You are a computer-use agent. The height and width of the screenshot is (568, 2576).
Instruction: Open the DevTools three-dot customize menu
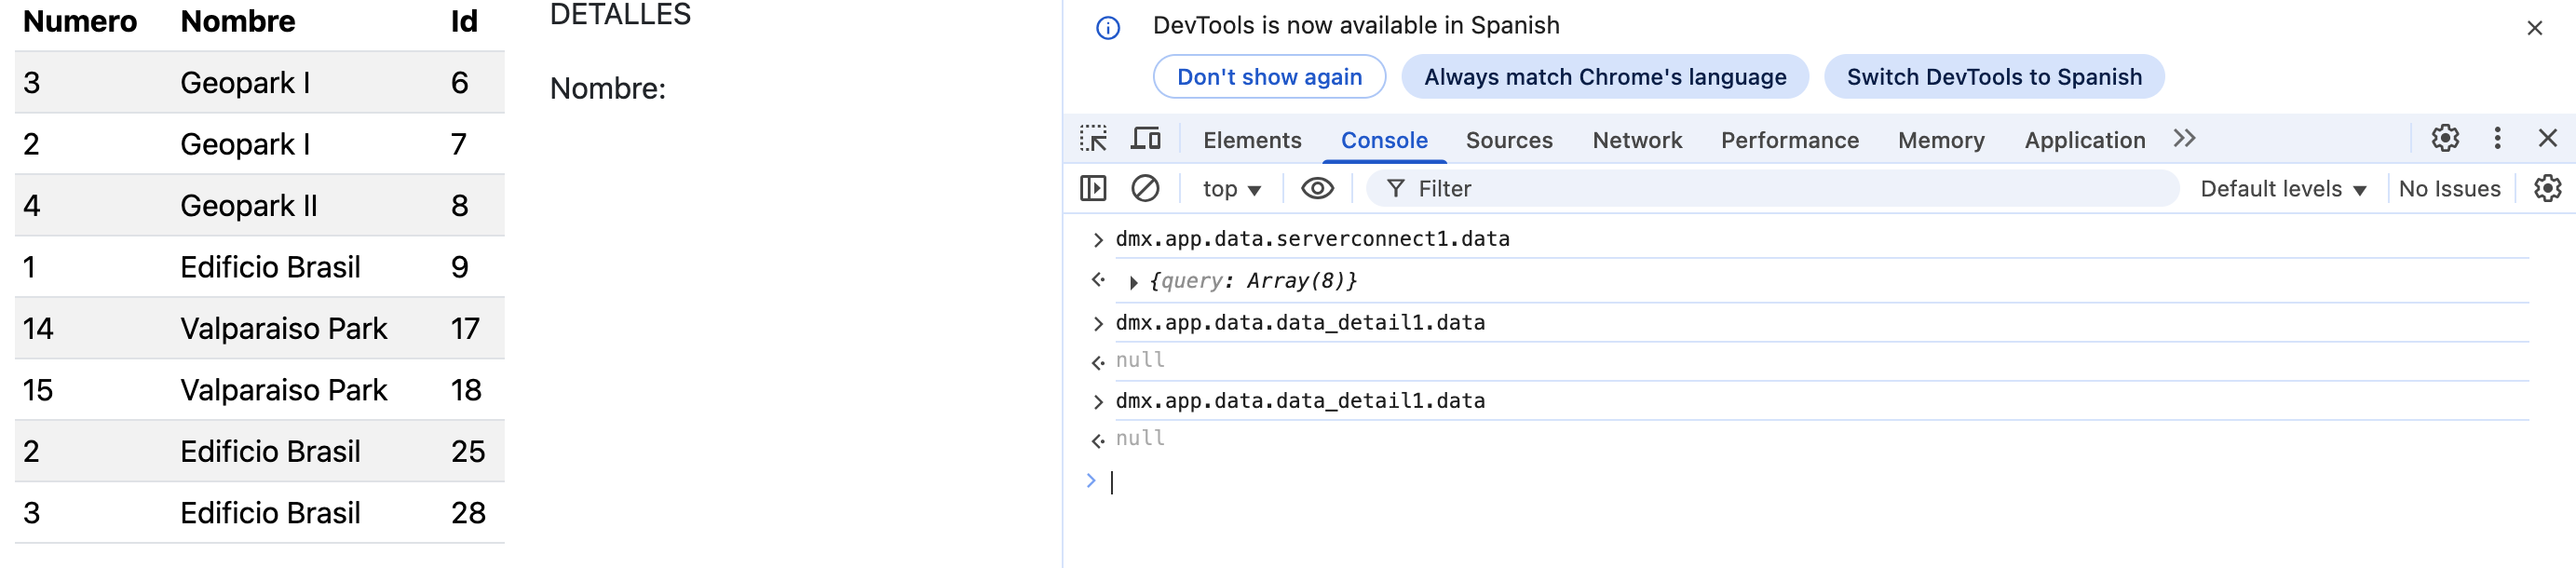2497,139
